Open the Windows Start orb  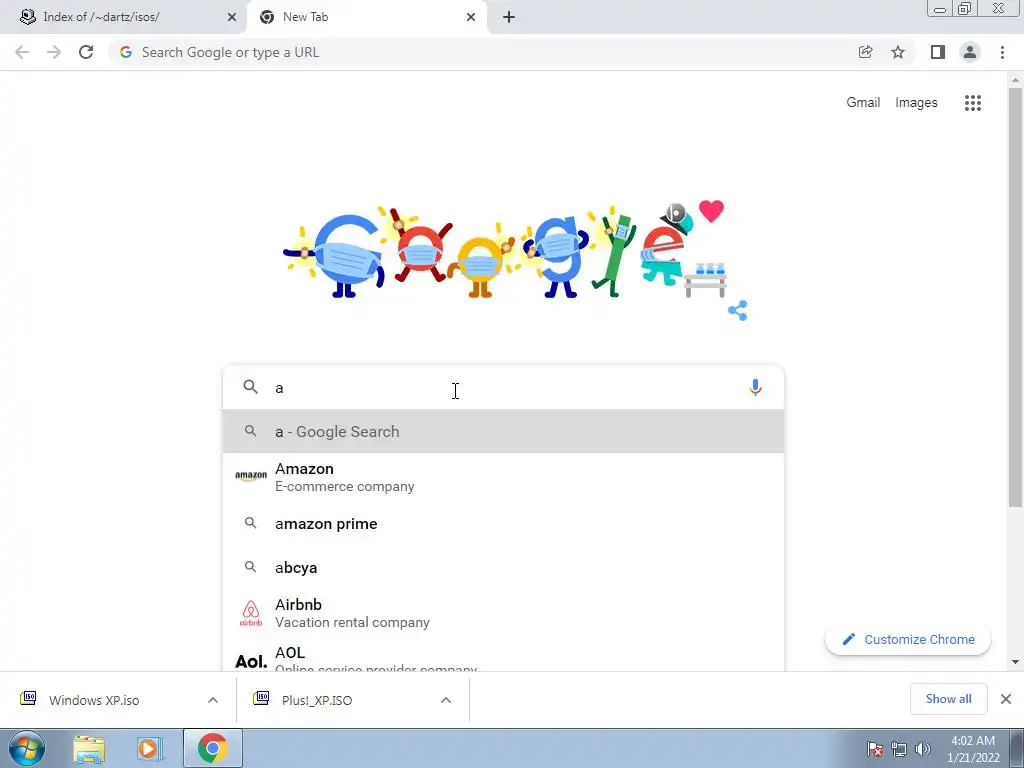pyautogui.click(x=27, y=748)
